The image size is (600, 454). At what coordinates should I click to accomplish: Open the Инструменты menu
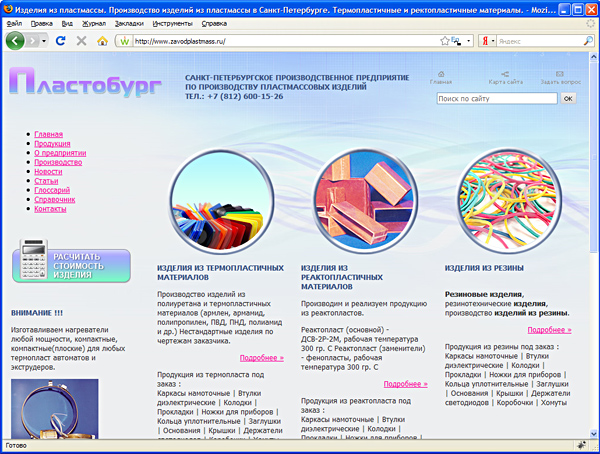click(173, 23)
